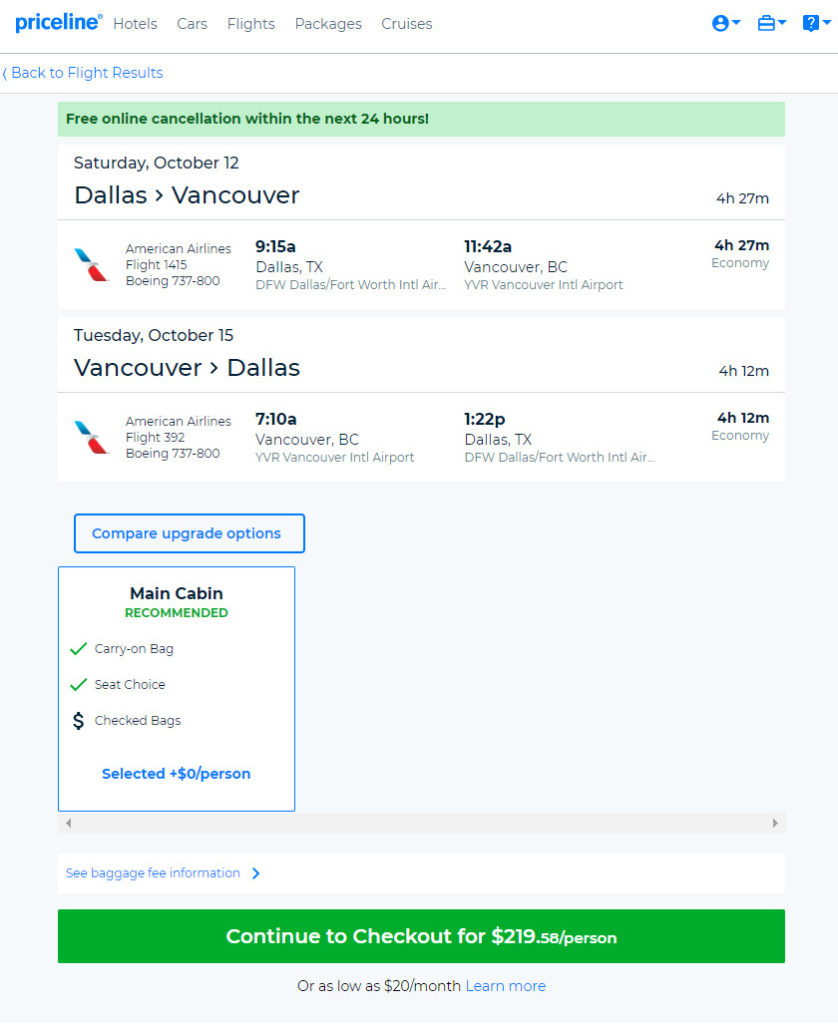Open the help question mark menu
This screenshot has height=1024, width=838.
[x=816, y=24]
